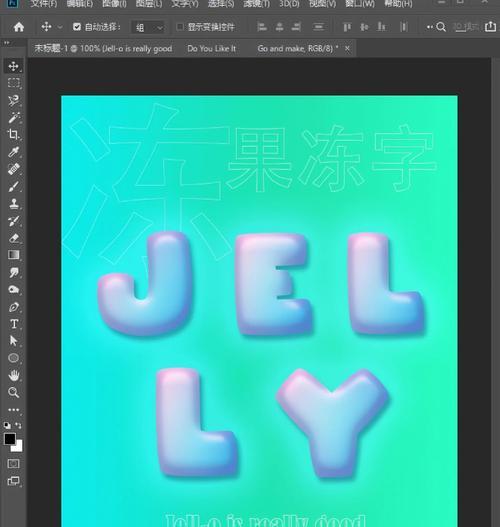This screenshot has width=500, height=527.
Task: Enable the 显示变换控件 checkbox
Action: [x=180, y=27]
